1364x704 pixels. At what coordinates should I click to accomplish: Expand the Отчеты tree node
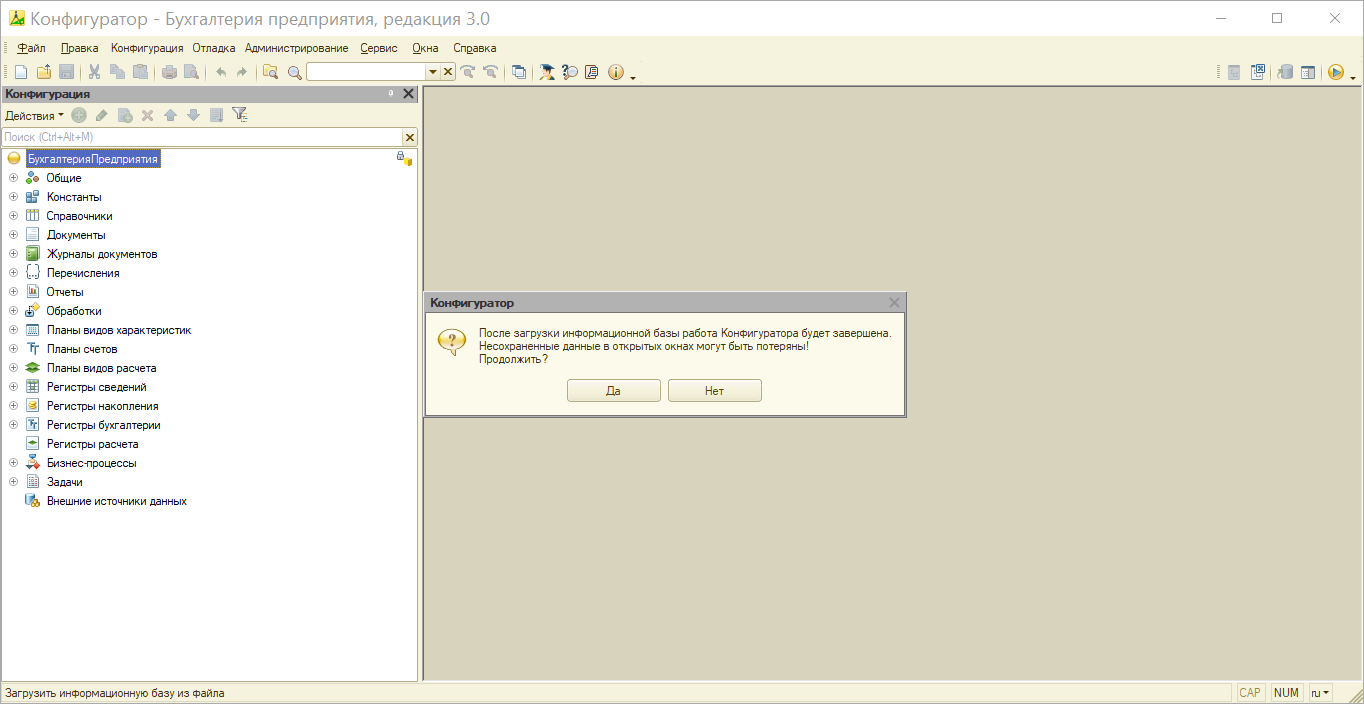13,292
